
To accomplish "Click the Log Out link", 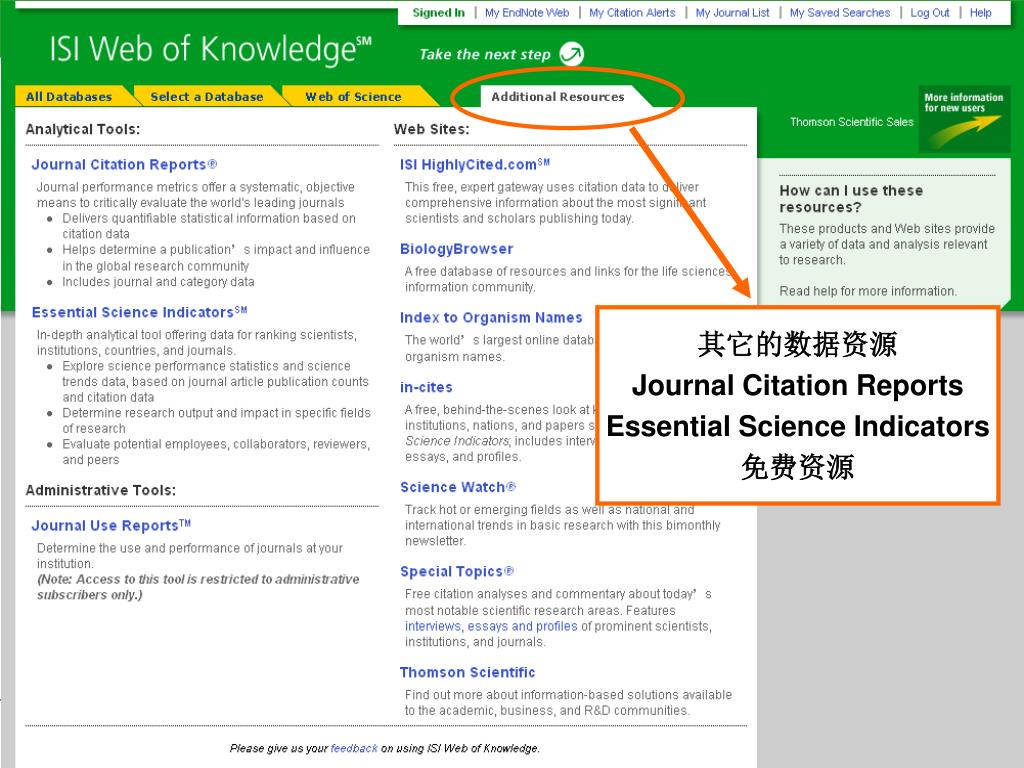I will click(x=930, y=12).
